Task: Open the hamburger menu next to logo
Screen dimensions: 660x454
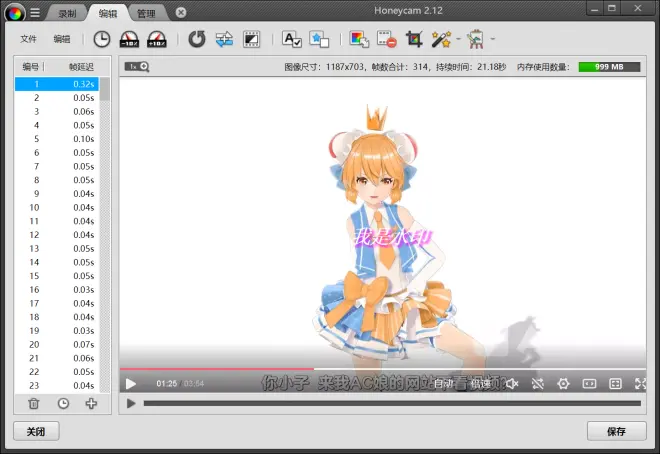Action: (35, 13)
